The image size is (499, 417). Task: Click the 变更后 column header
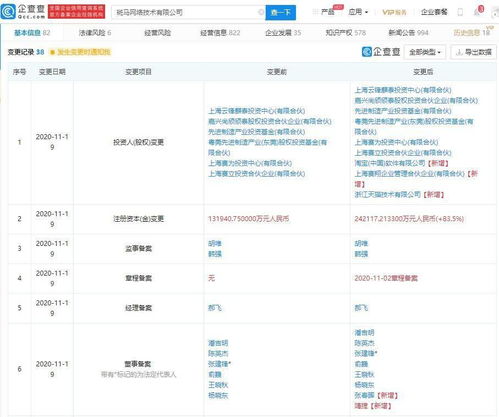click(423, 72)
